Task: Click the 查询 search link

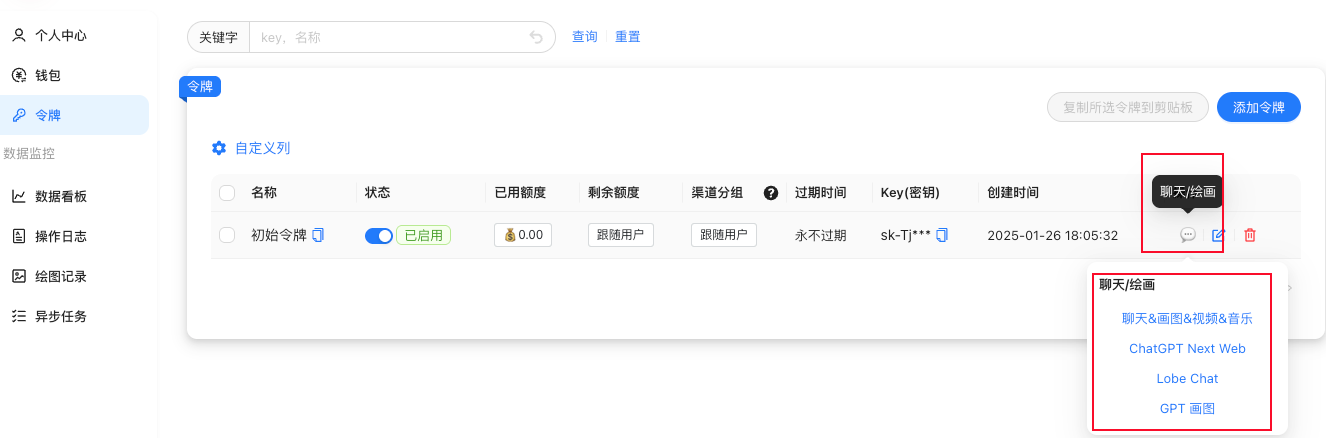Action: 585,37
